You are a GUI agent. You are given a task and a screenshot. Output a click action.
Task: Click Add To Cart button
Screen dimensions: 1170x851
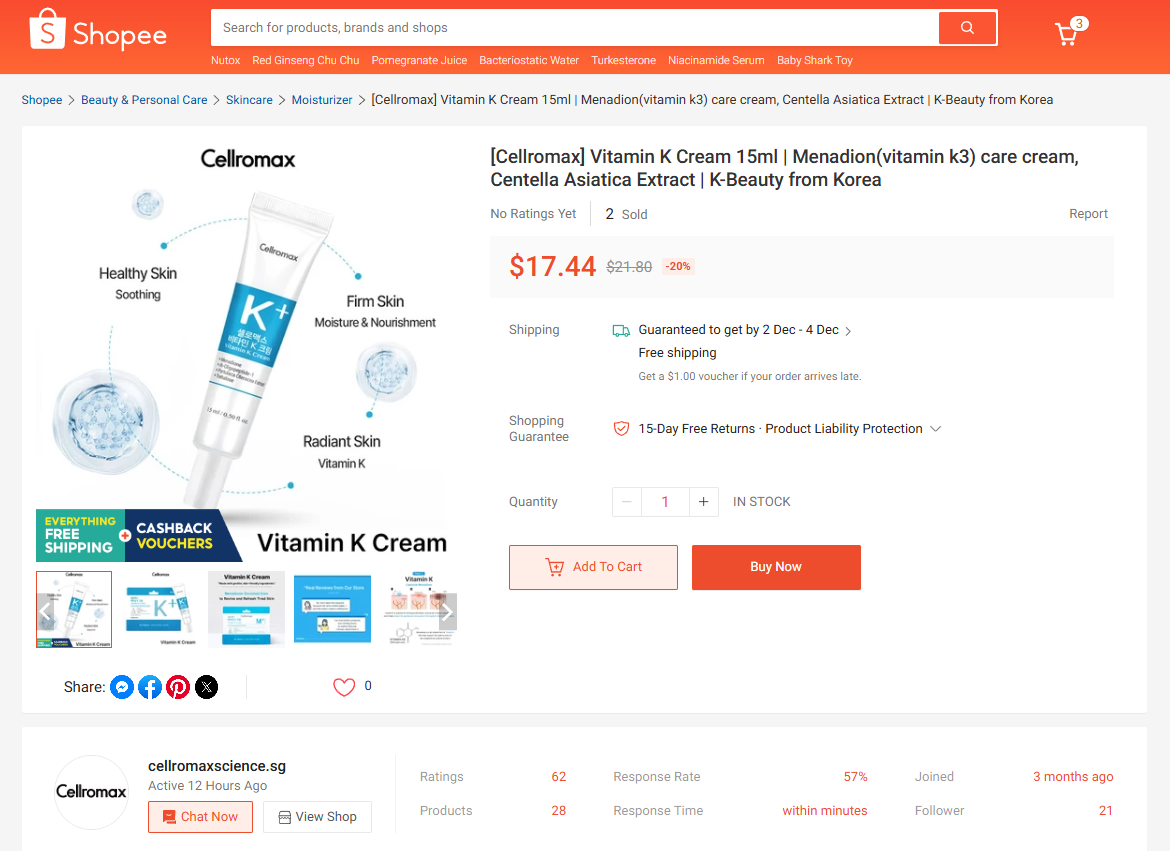point(593,567)
